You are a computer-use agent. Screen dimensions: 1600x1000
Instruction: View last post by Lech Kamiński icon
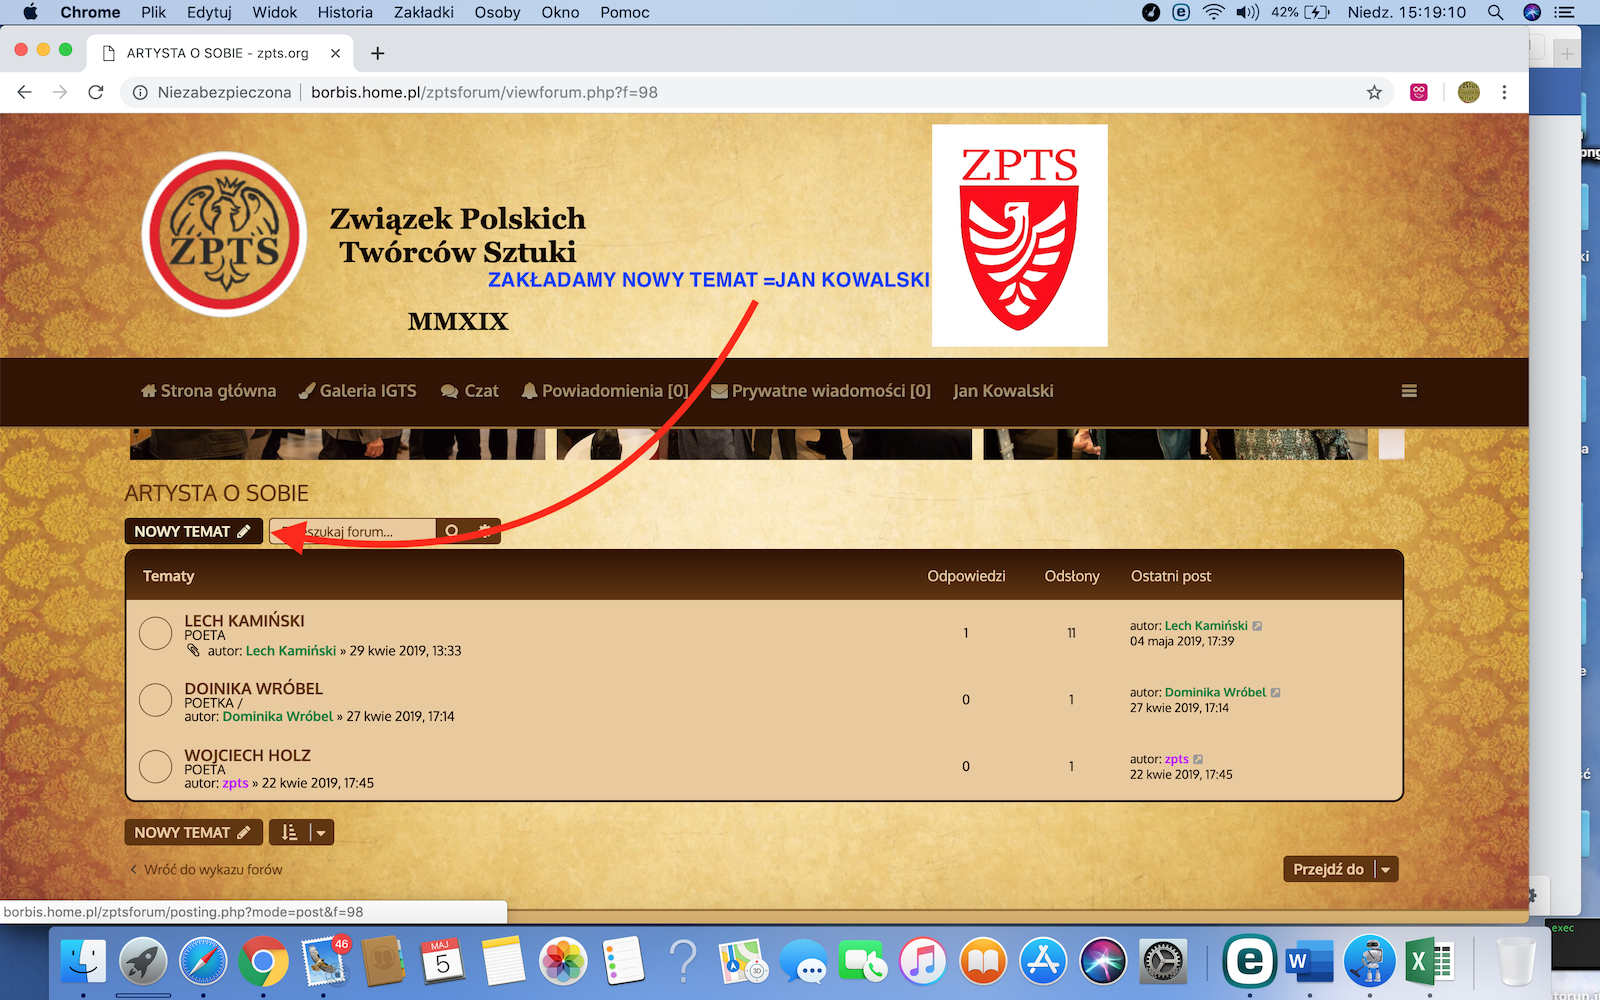[1258, 626]
